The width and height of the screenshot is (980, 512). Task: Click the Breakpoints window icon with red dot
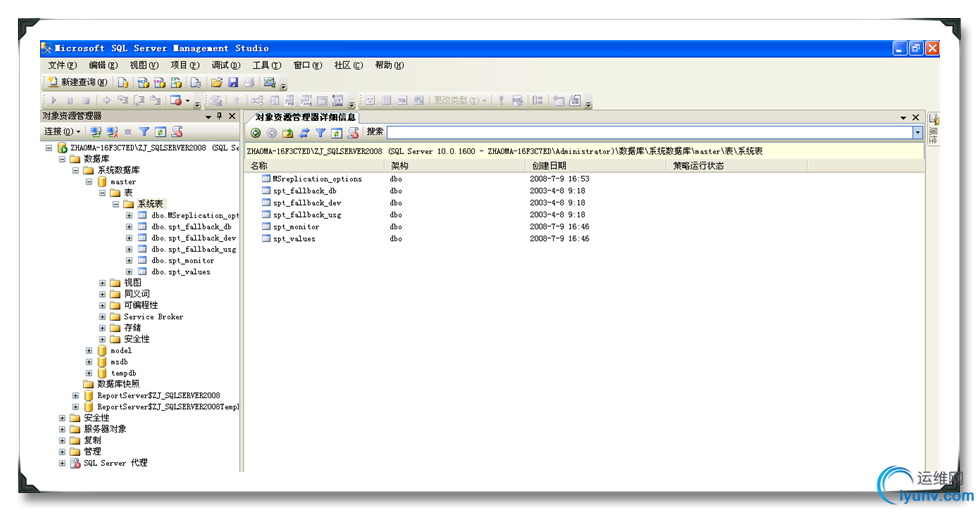click(176, 100)
